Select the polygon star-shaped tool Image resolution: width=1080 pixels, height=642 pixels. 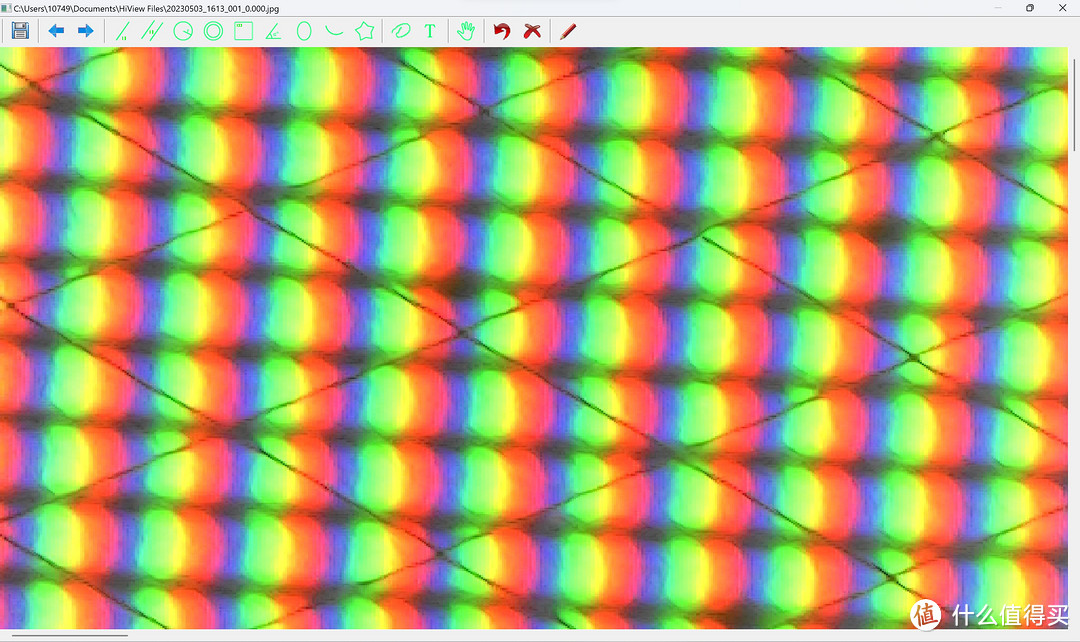pyautogui.click(x=364, y=31)
